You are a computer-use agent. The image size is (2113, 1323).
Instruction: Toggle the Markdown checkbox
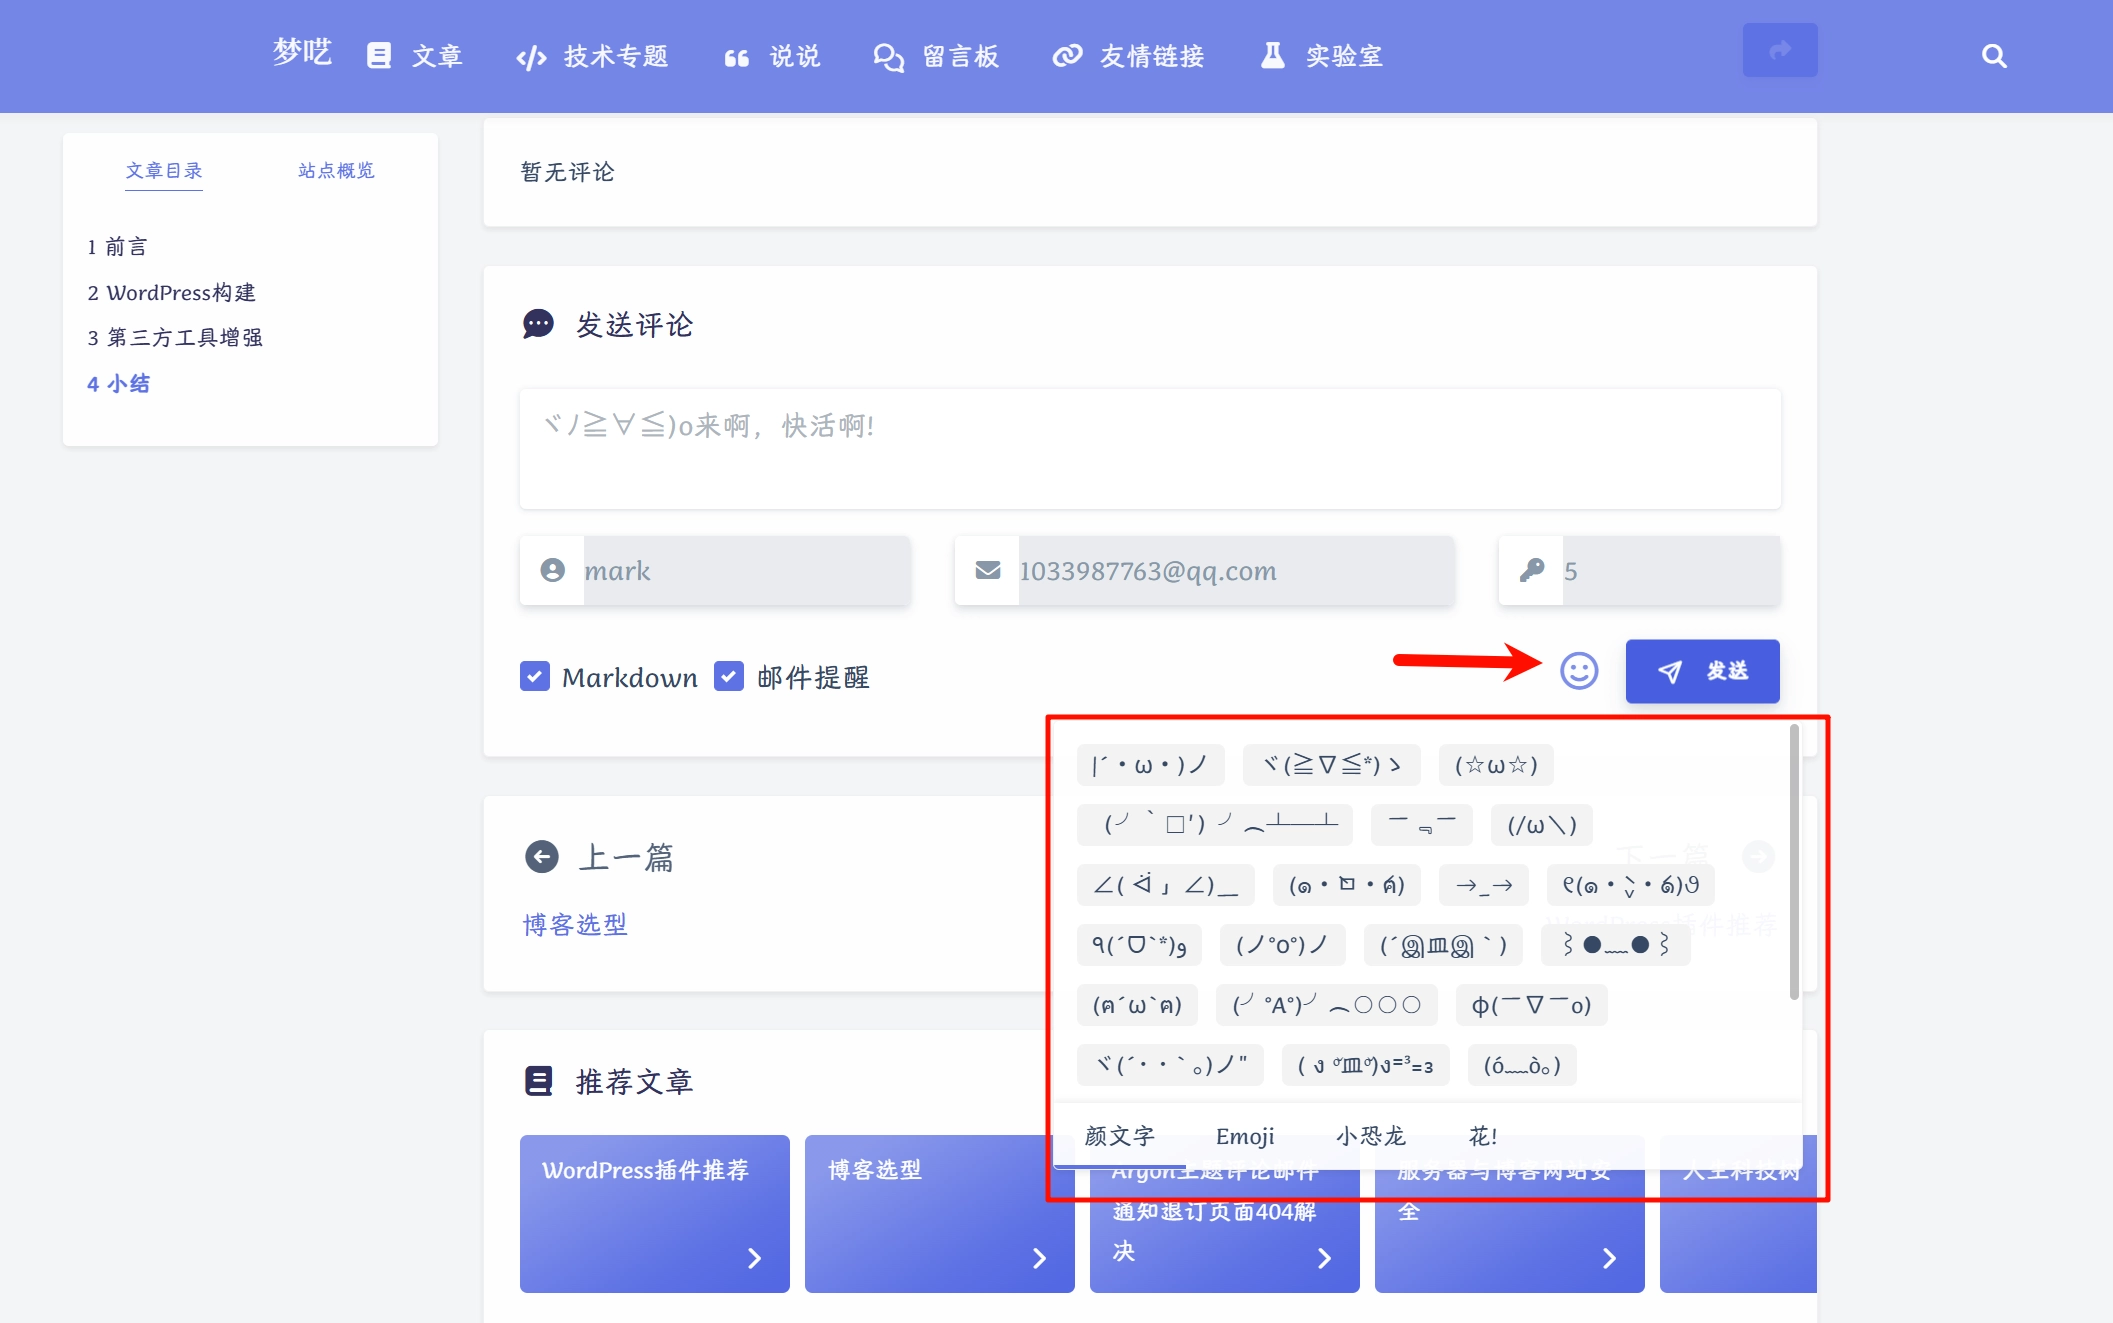pyautogui.click(x=535, y=677)
